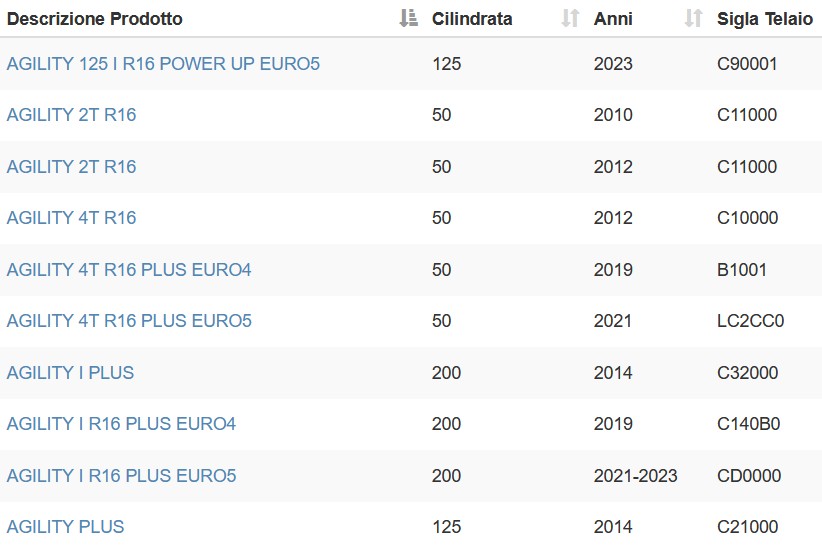Viewport: 822px width, 547px height.
Task: Open the AGILITY PLUS link
Action: coord(66,526)
